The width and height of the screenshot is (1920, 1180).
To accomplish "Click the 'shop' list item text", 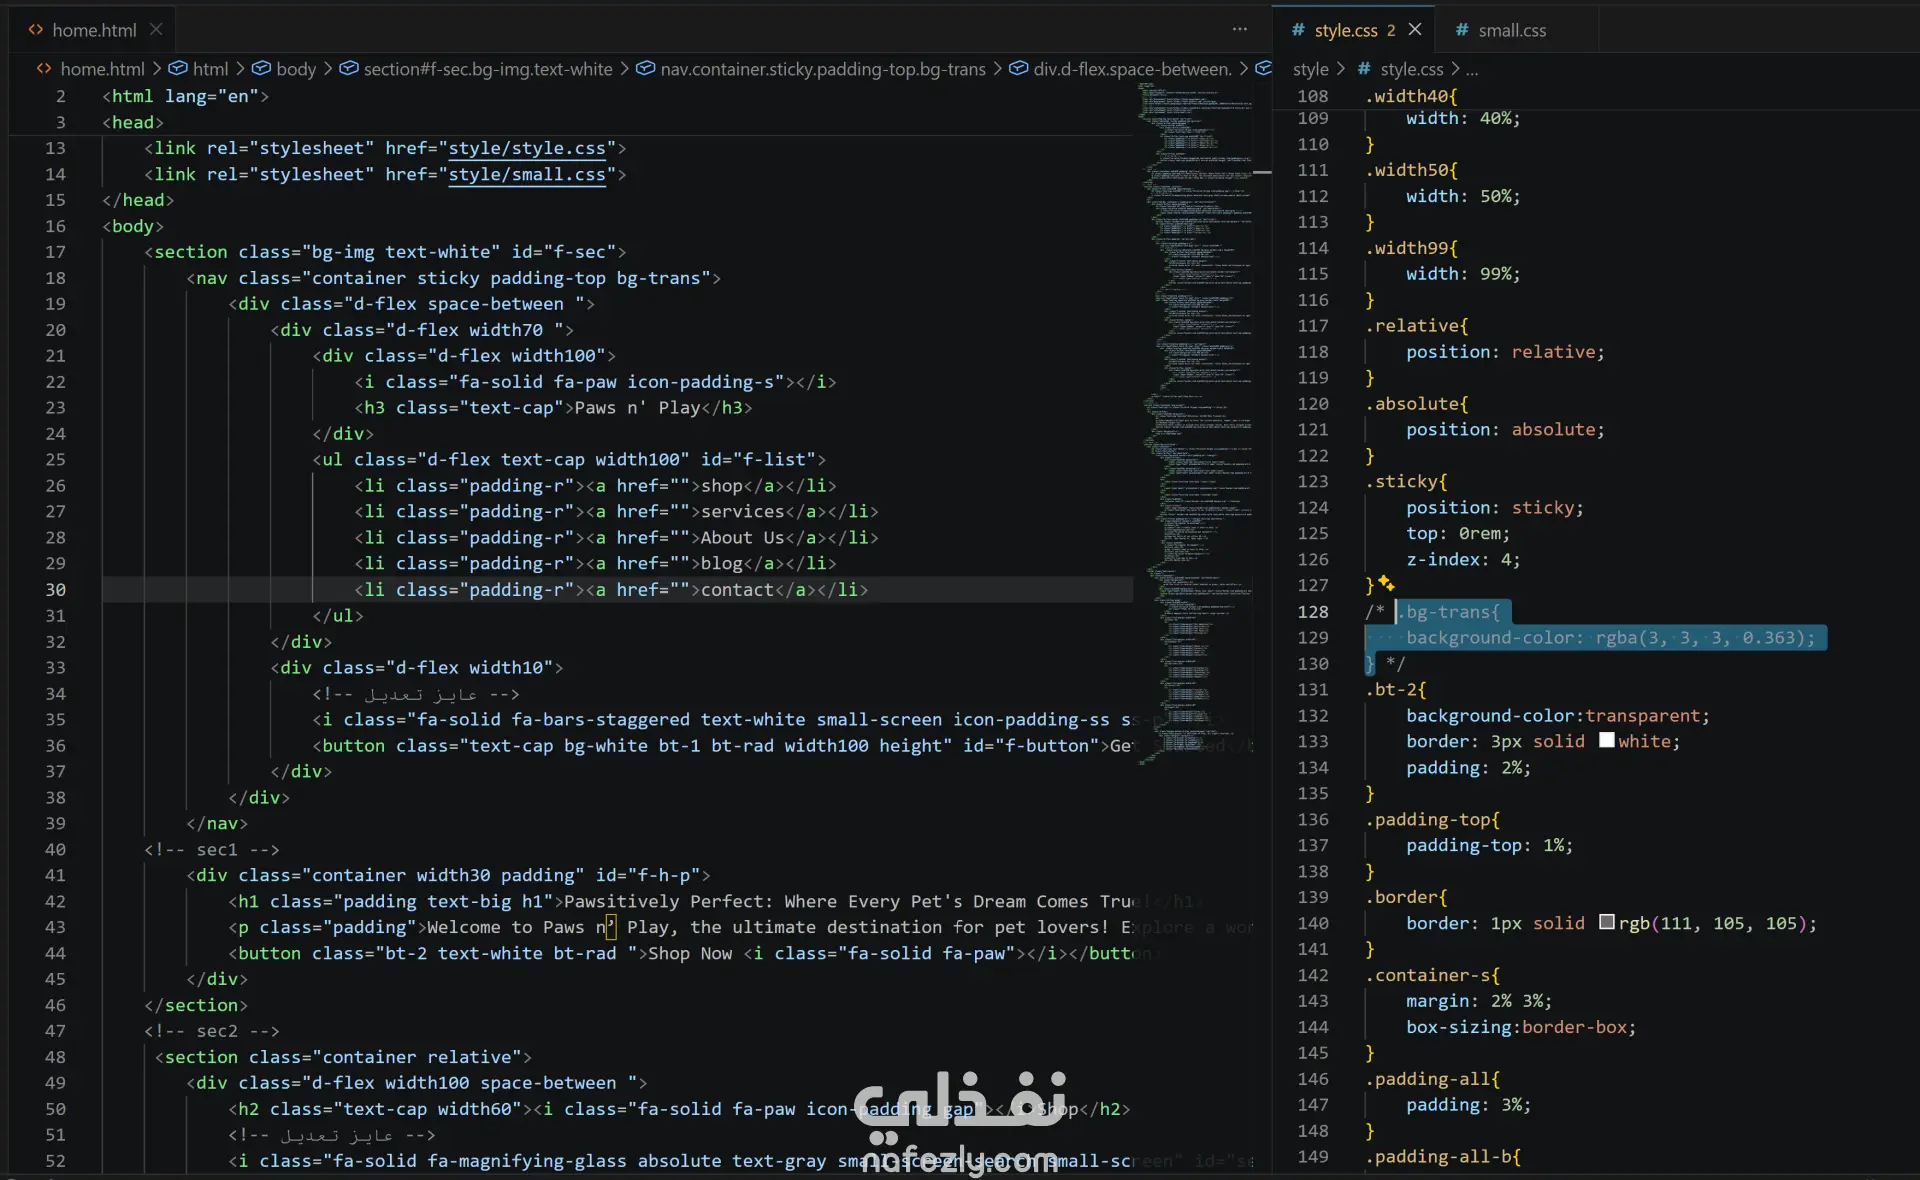I will (721, 486).
